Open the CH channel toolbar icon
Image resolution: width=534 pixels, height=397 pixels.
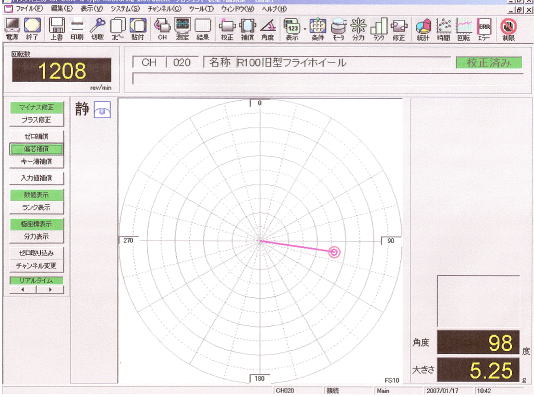[x=162, y=29]
